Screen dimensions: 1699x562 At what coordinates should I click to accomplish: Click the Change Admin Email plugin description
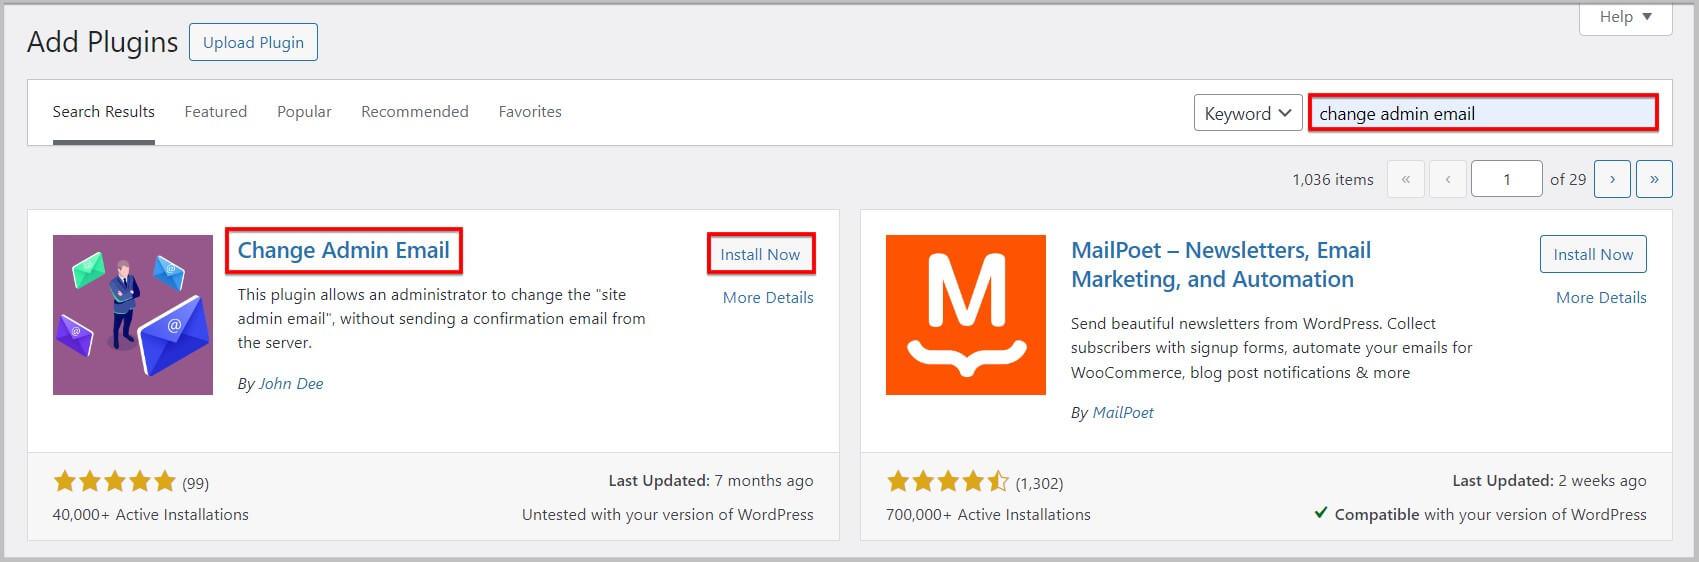(441, 319)
